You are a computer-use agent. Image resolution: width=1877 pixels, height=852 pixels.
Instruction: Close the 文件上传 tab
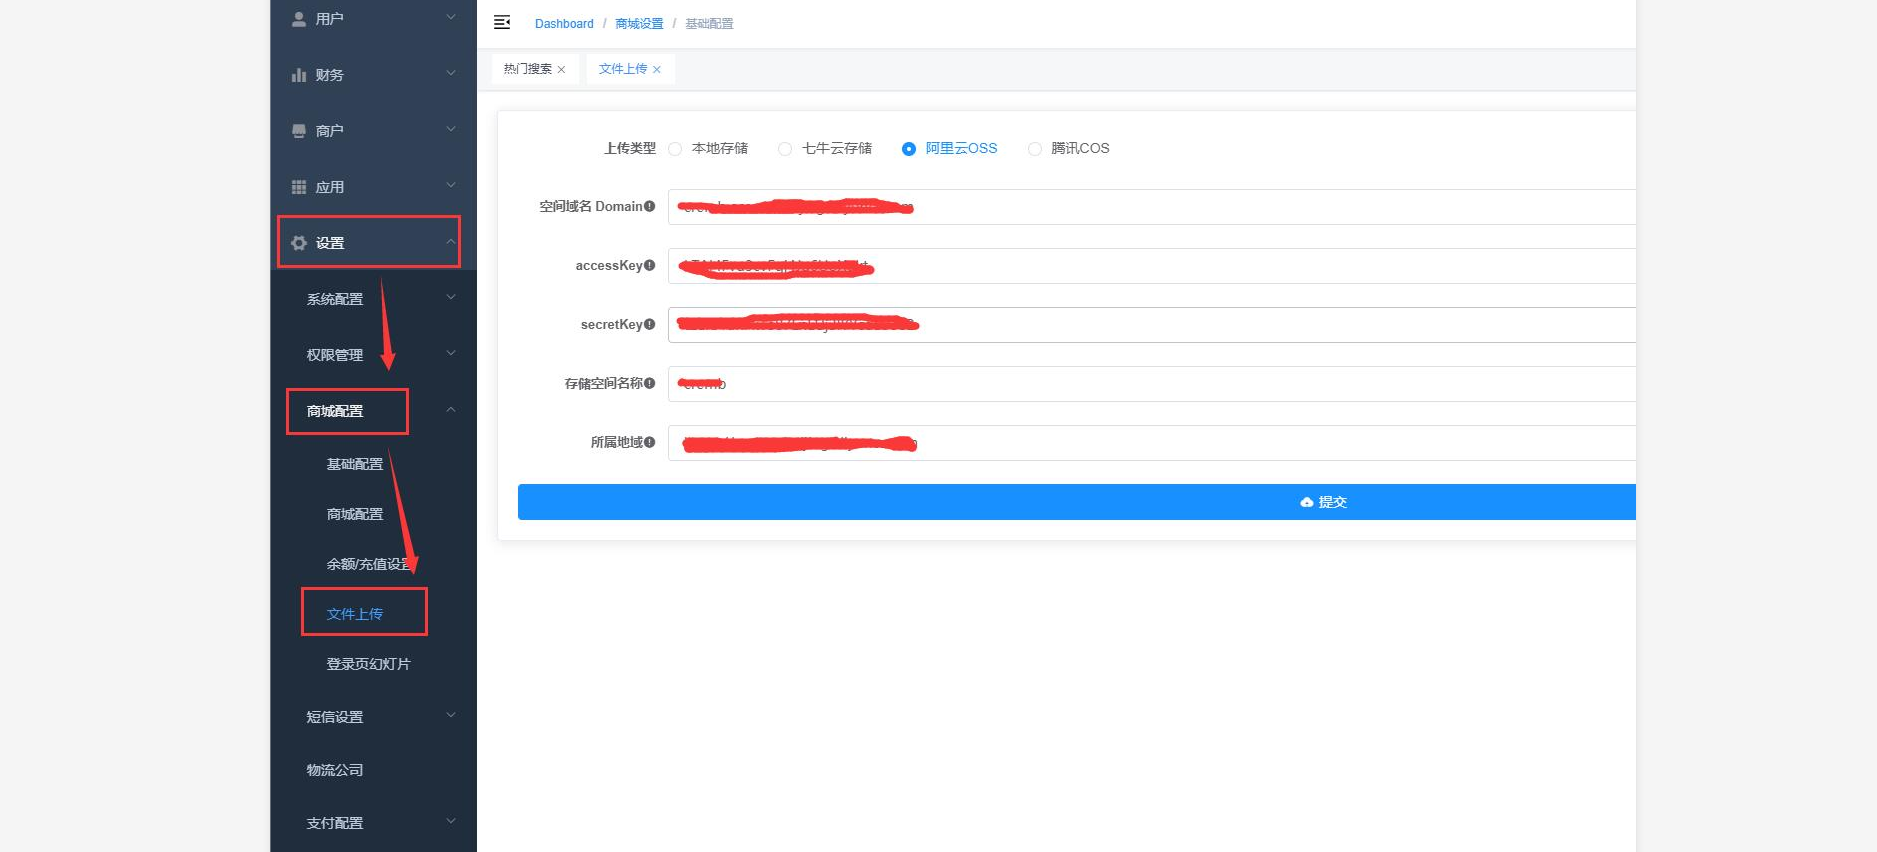click(656, 69)
